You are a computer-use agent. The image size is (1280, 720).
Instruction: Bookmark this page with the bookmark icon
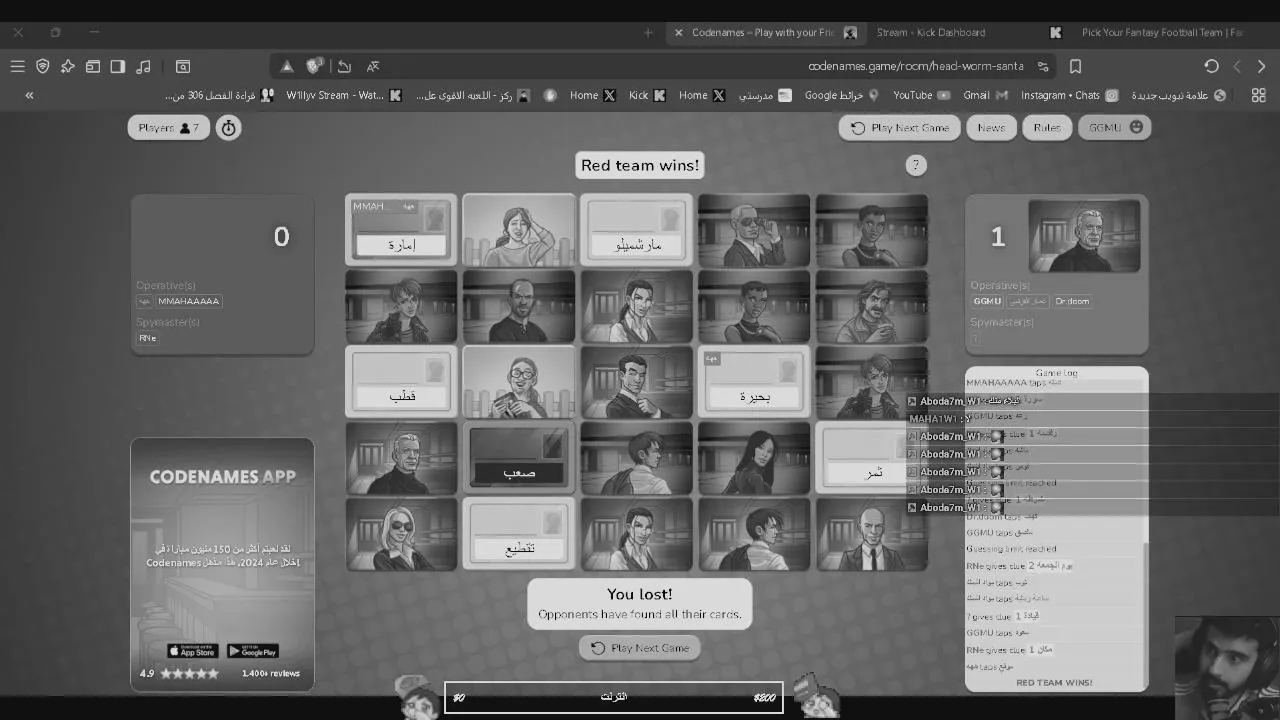[1075, 66]
